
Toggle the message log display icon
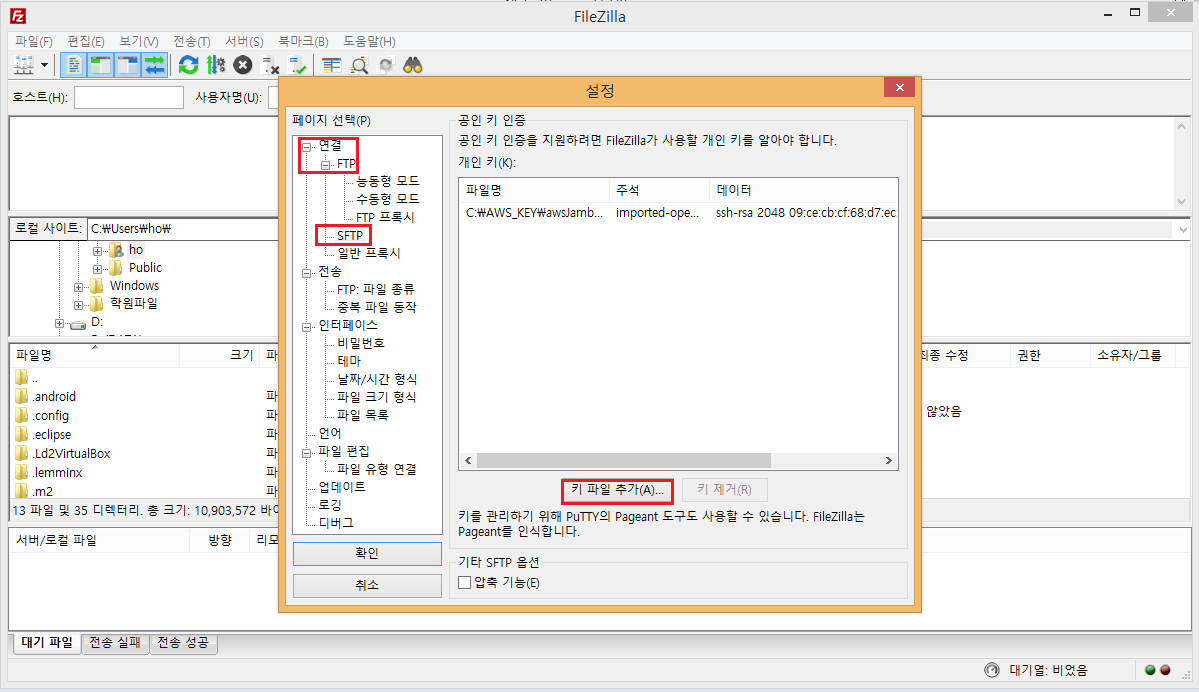(74, 66)
